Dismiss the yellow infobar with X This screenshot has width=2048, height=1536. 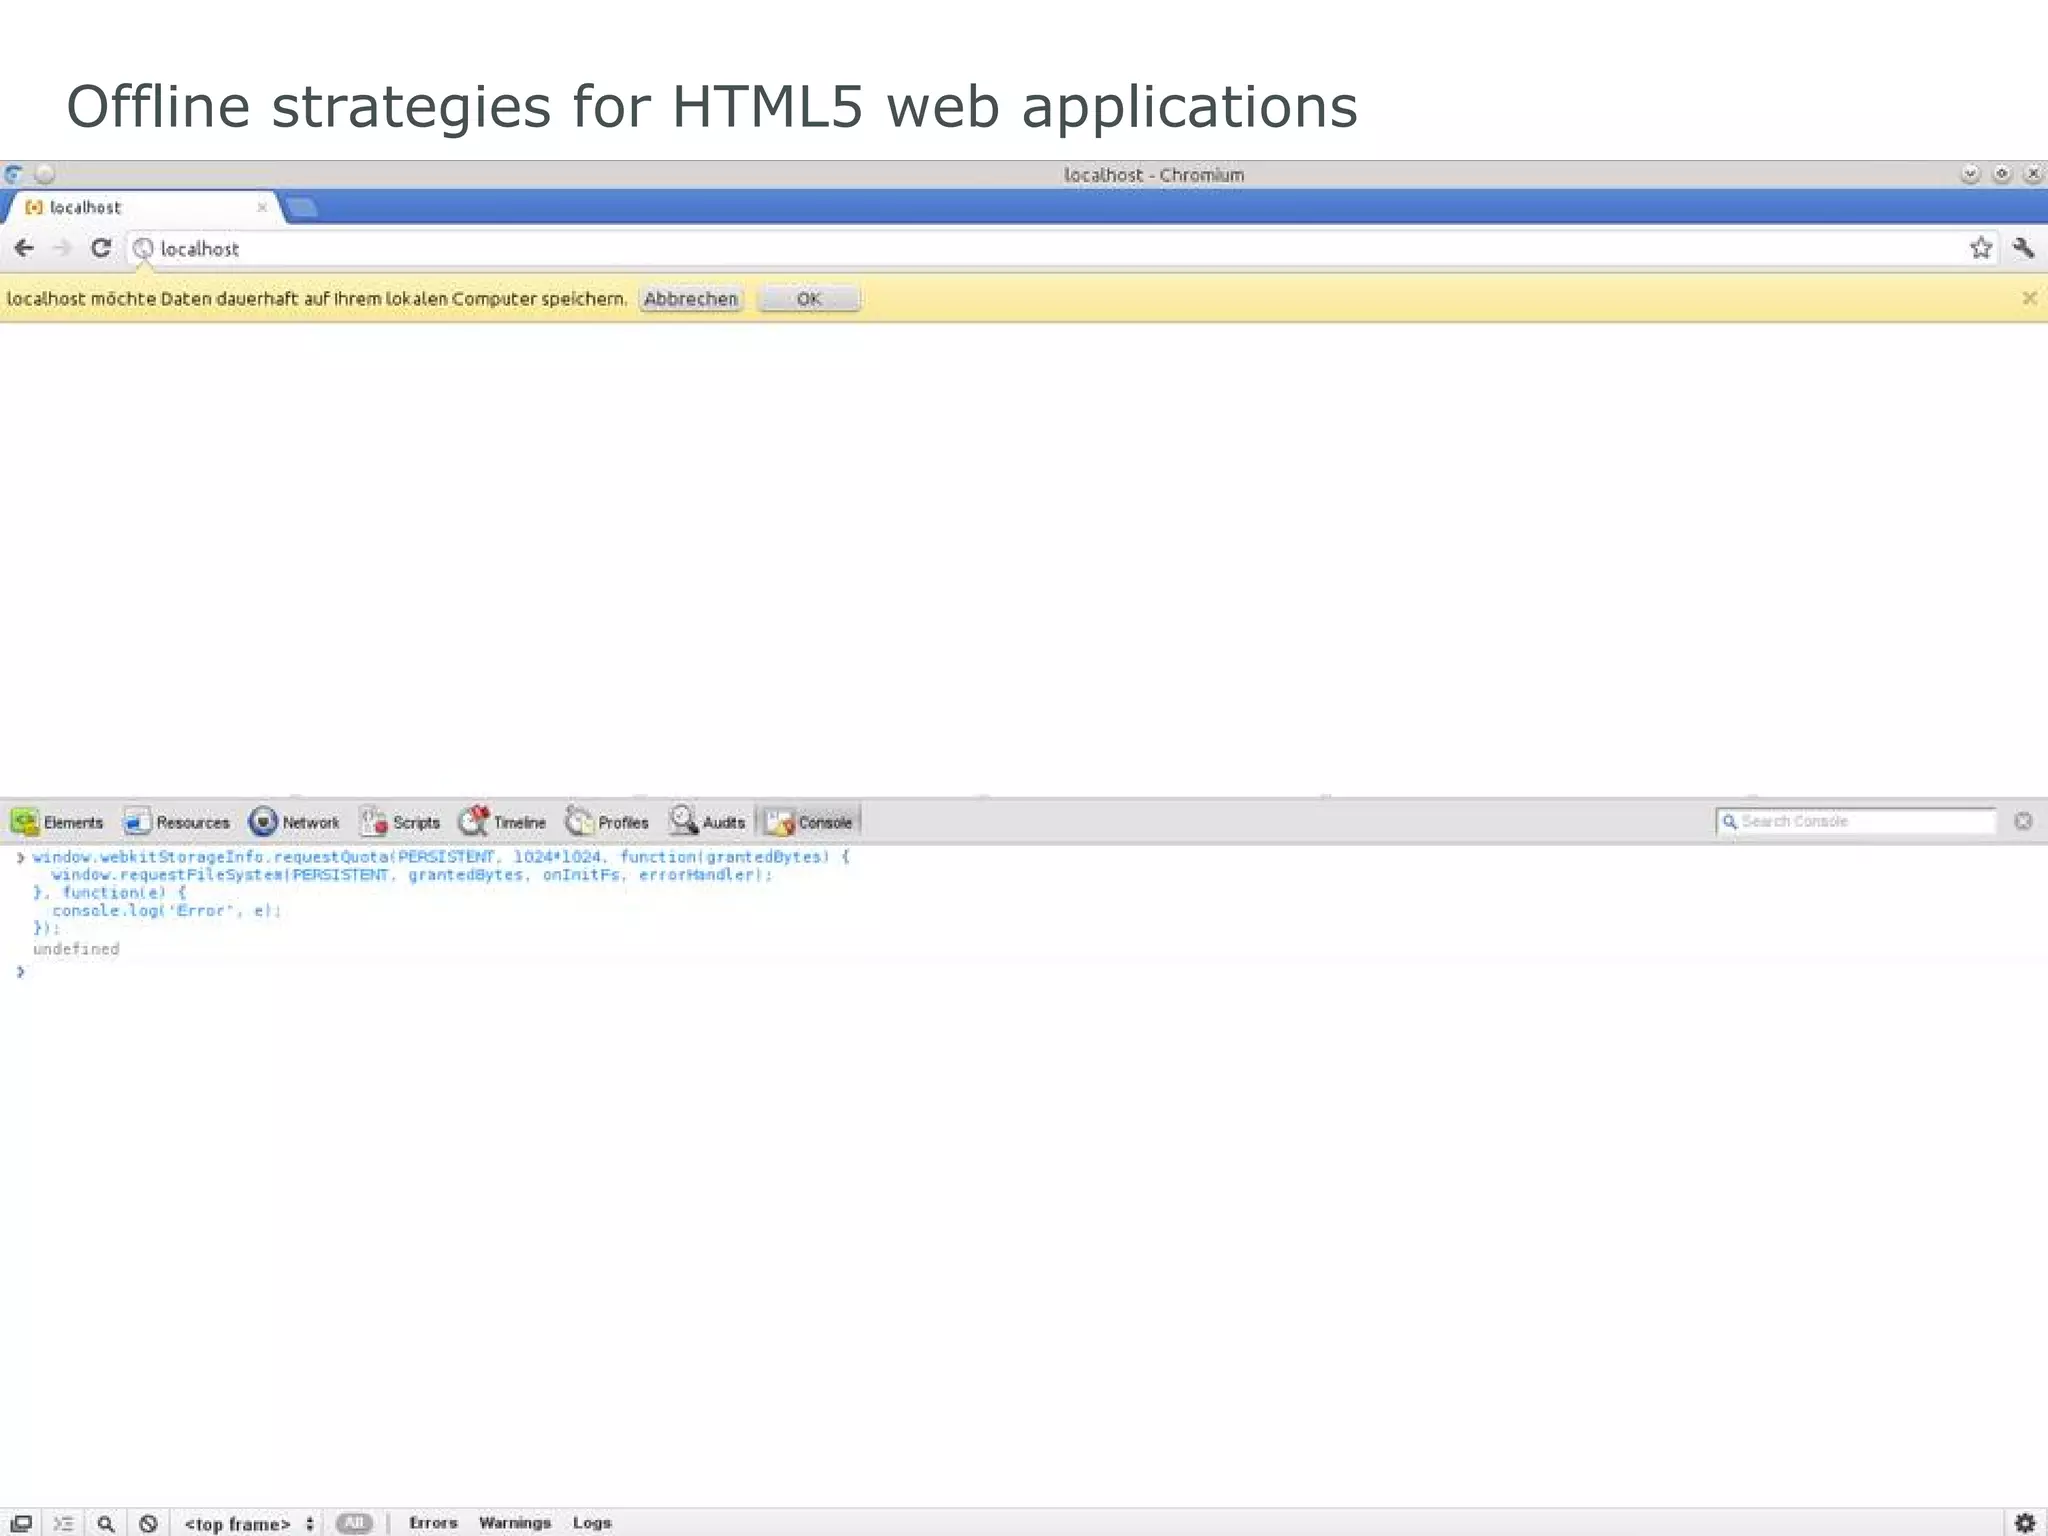(2029, 298)
